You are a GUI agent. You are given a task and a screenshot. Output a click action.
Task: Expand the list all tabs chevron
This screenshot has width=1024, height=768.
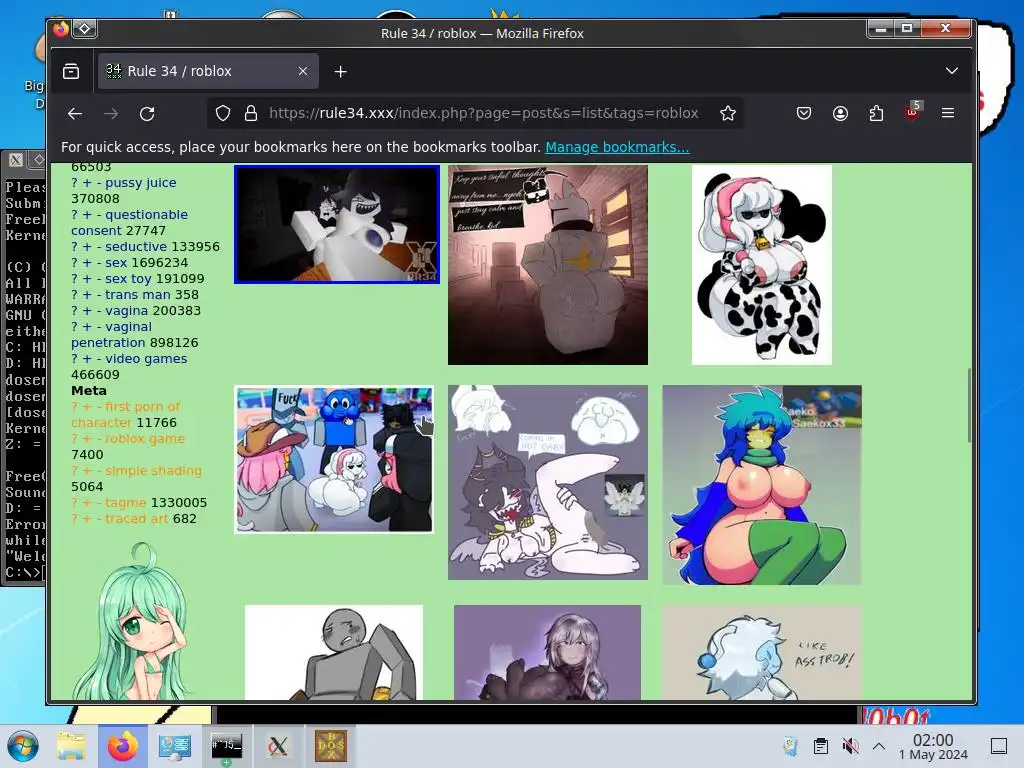click(952, 71)
